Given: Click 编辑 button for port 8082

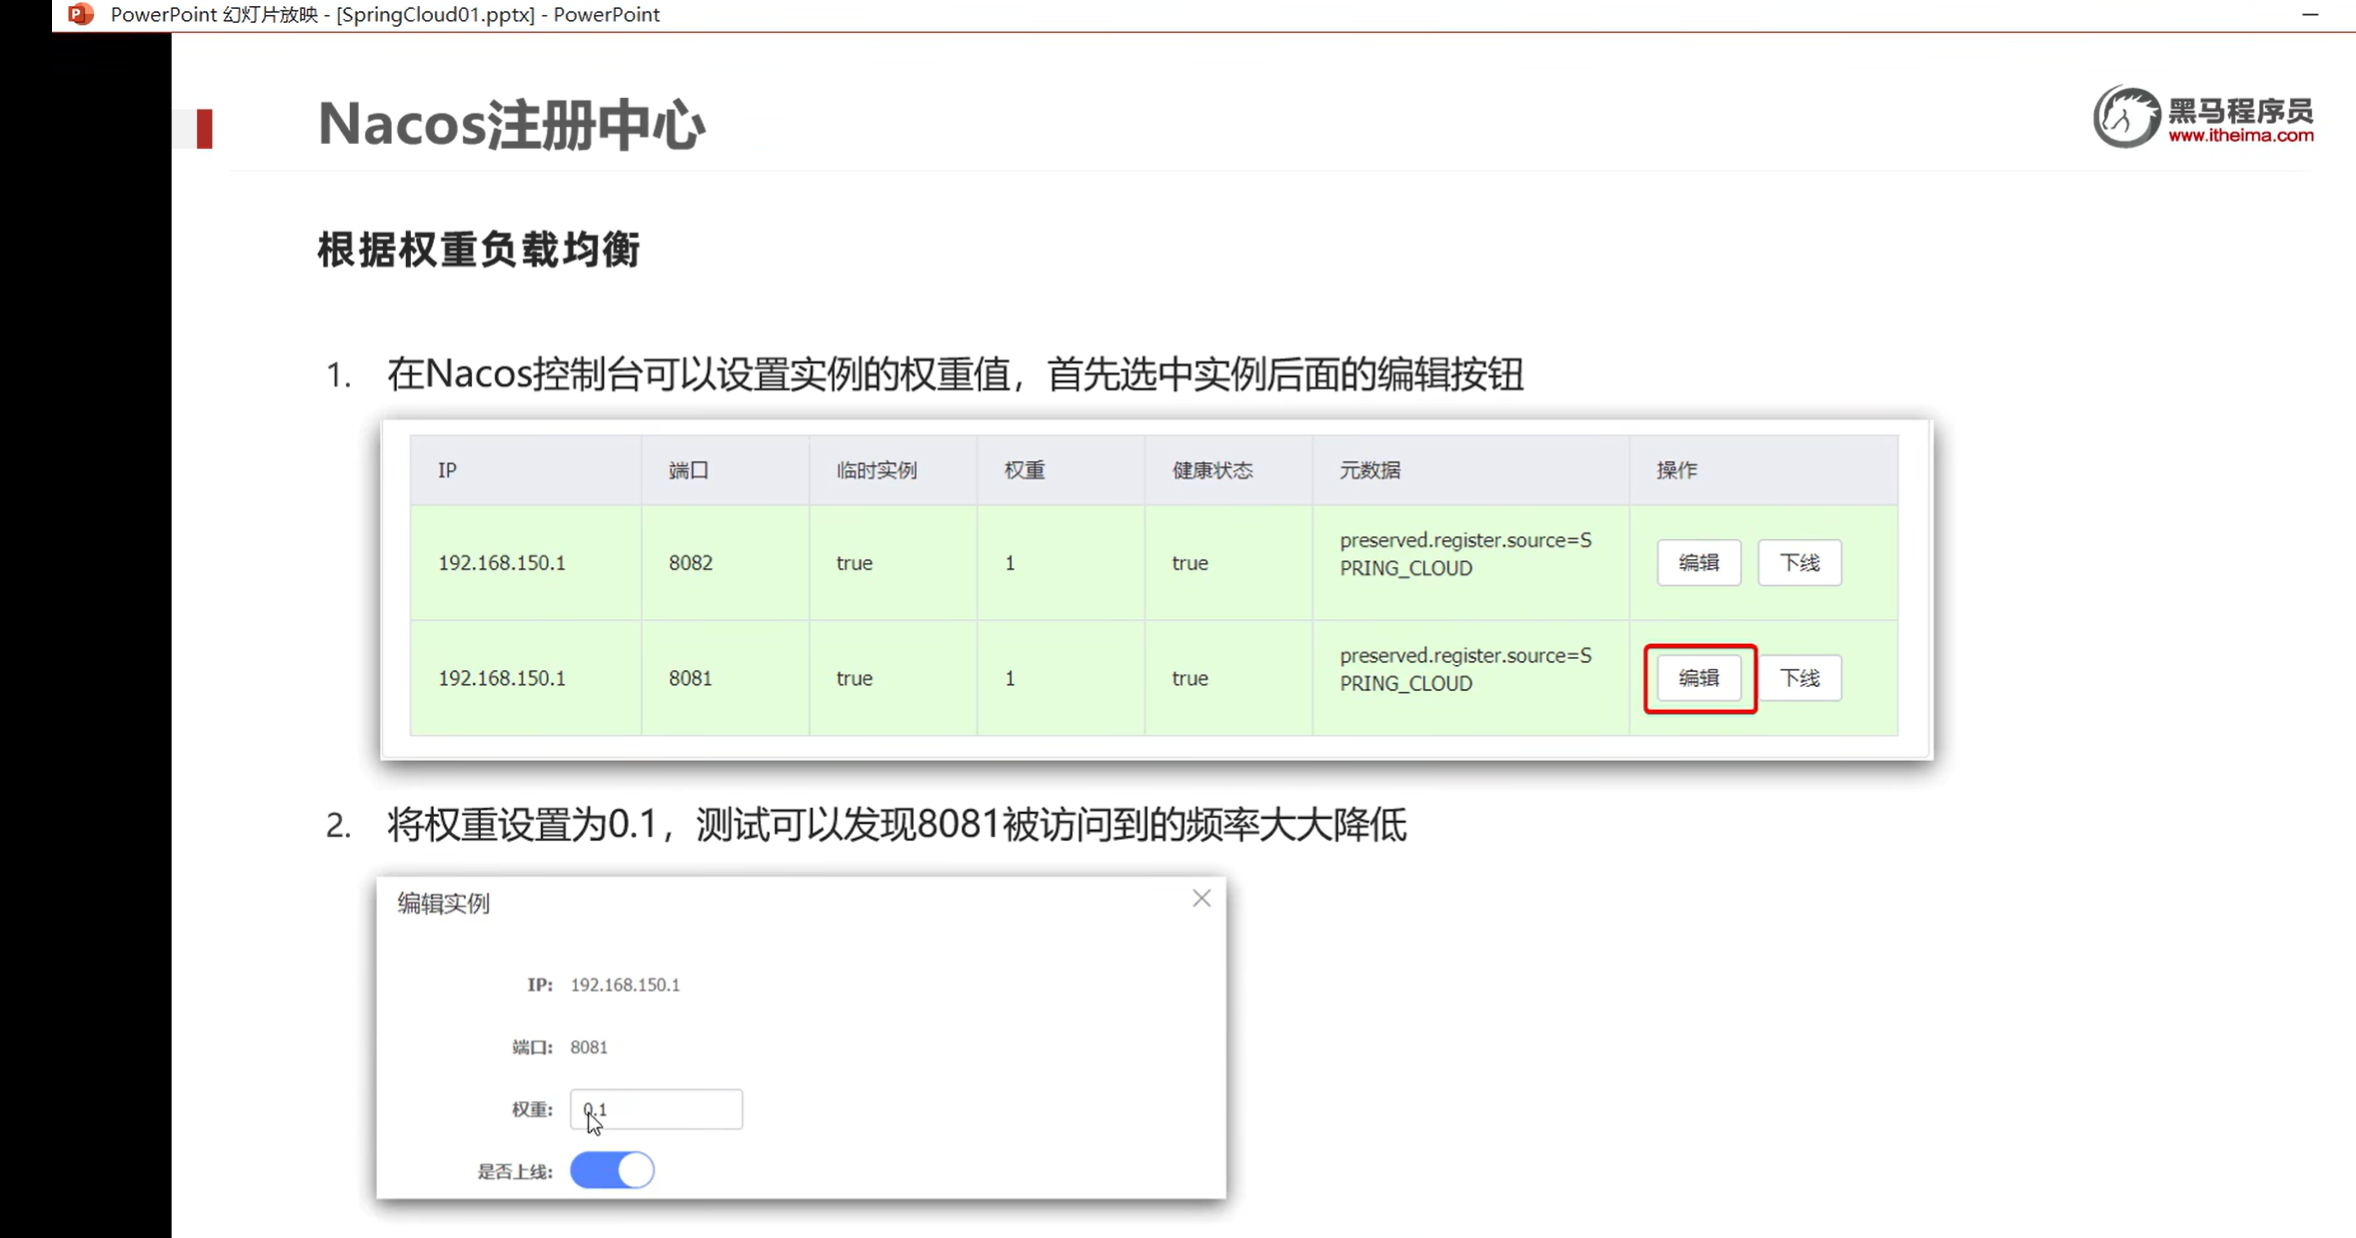Looking at the screenshot, I should point(1698,563).
